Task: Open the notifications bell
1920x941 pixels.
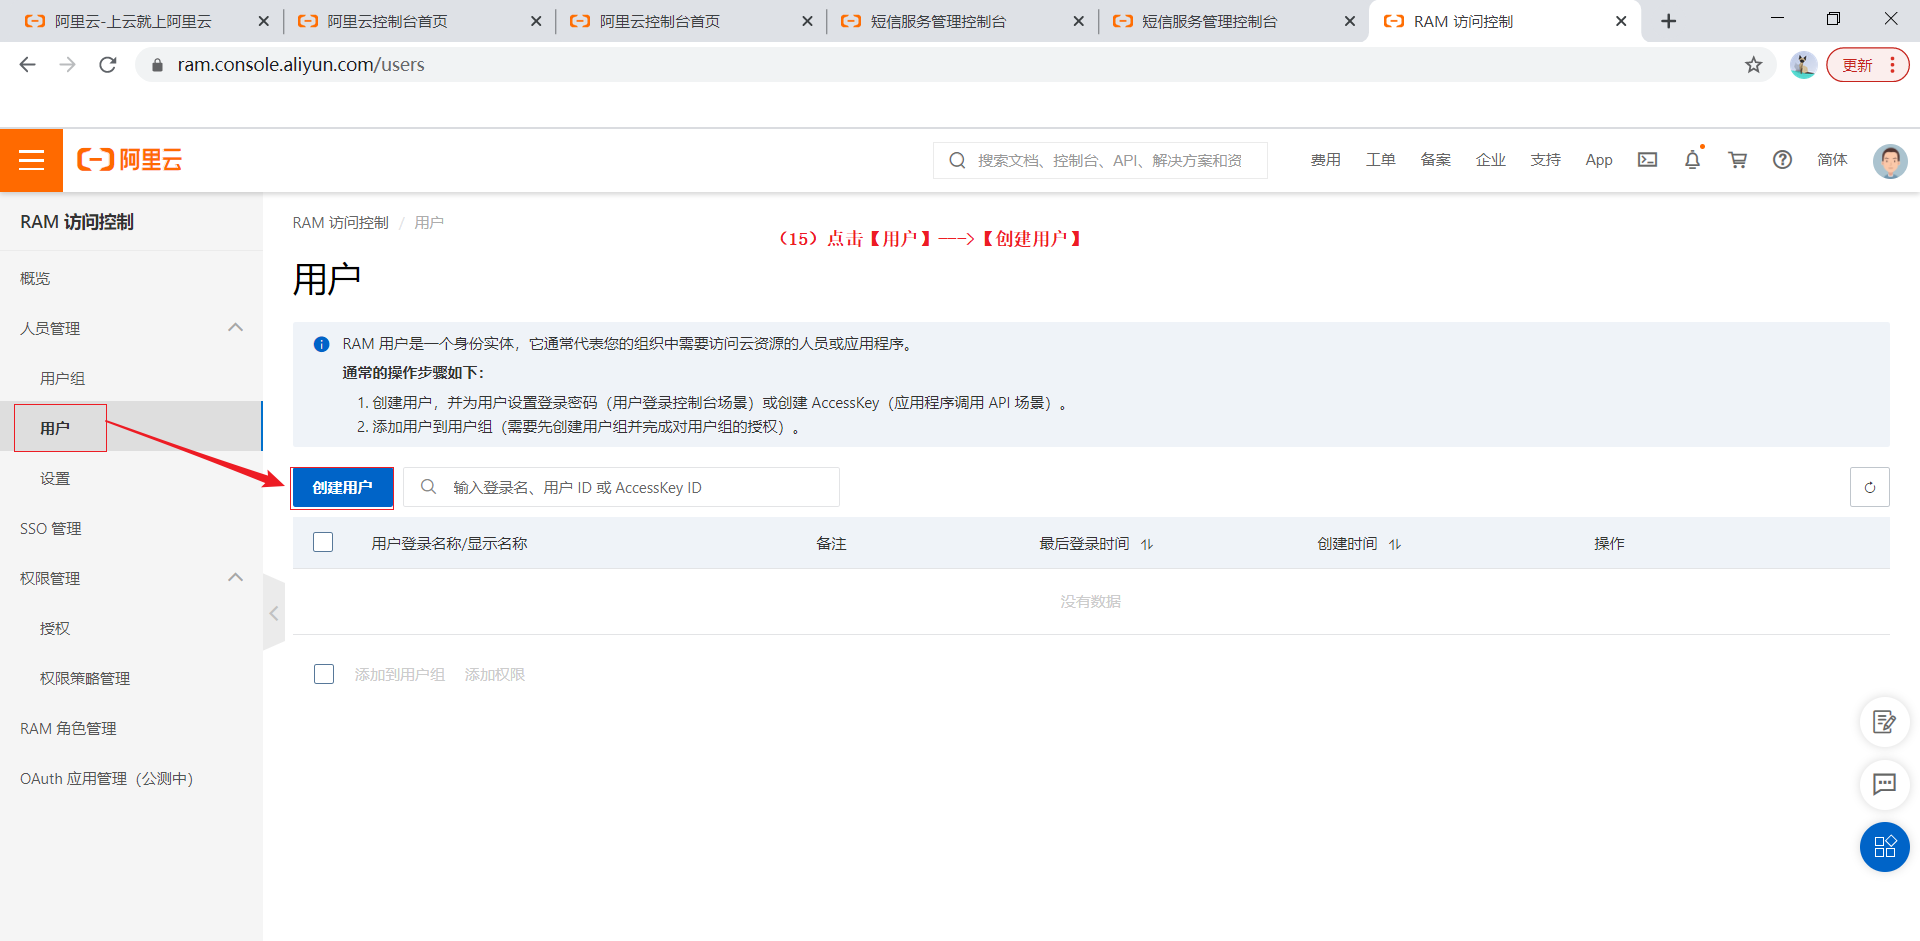Action: (1692, 160)
